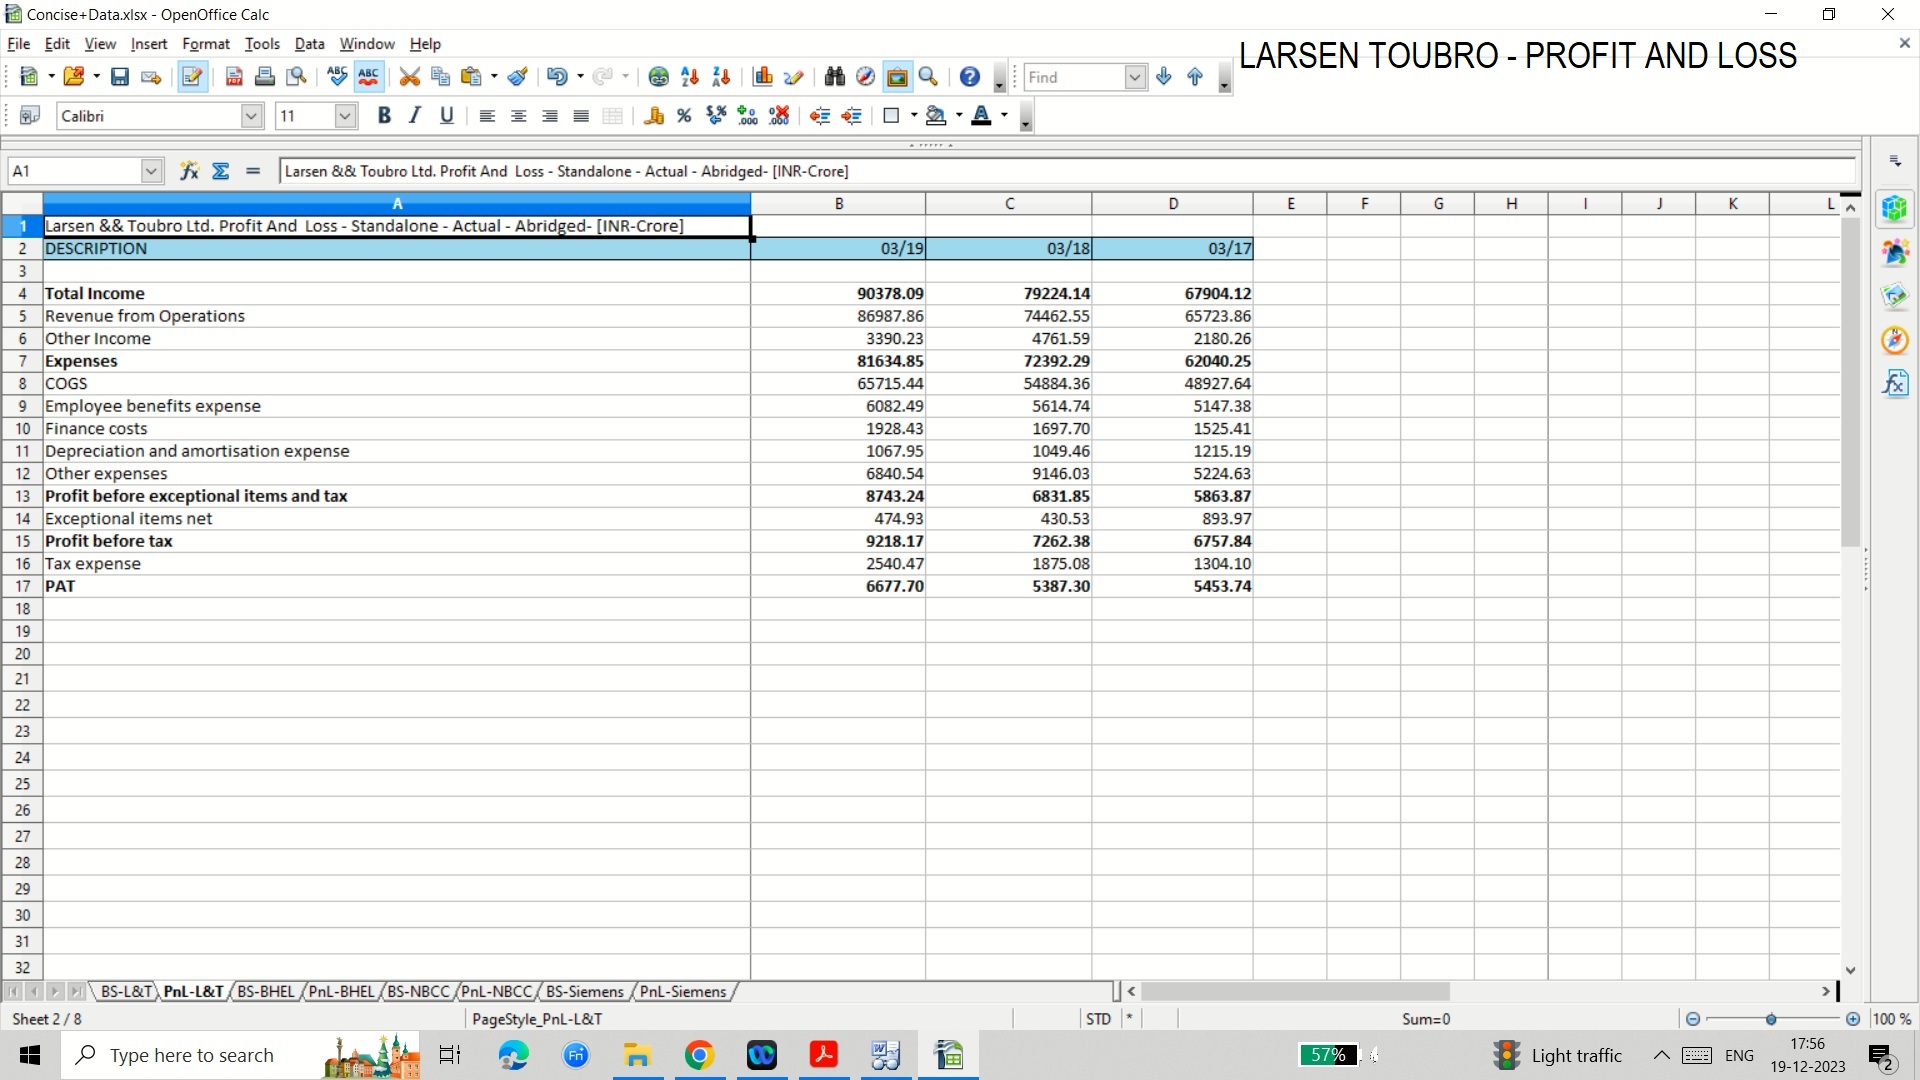The height and width of the screenshot is (1080, 1920).
Task: Expand the font name dropdown
Action: click(251, 116)
